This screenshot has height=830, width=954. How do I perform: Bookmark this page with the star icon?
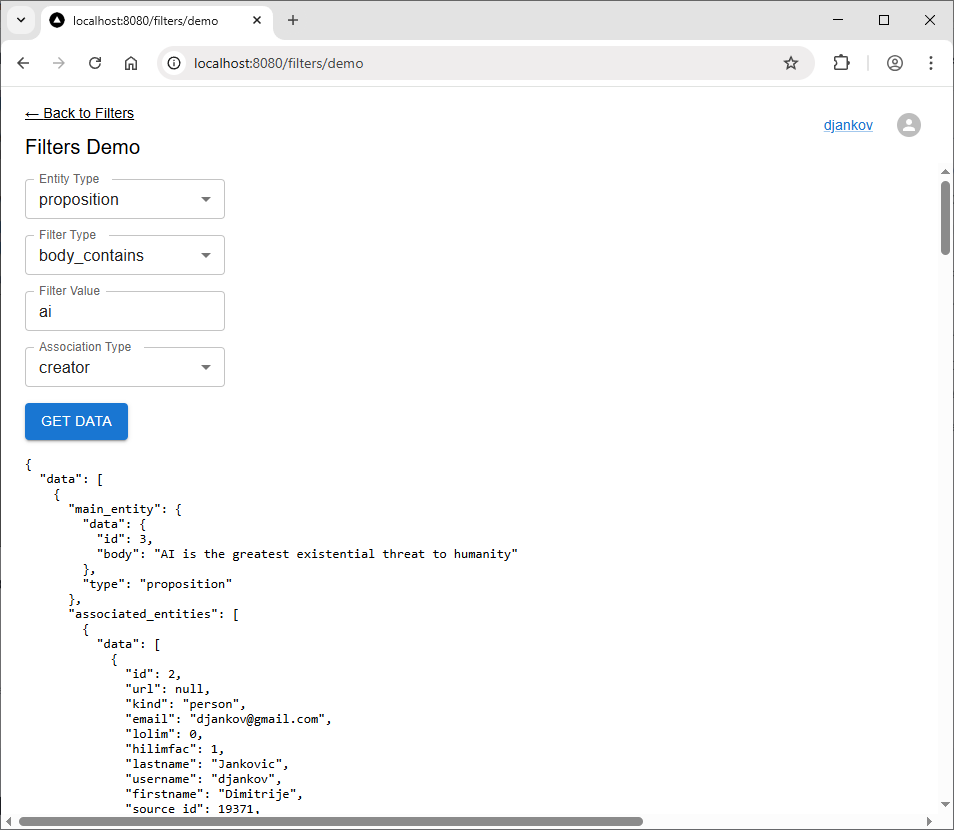coord(791,63)
